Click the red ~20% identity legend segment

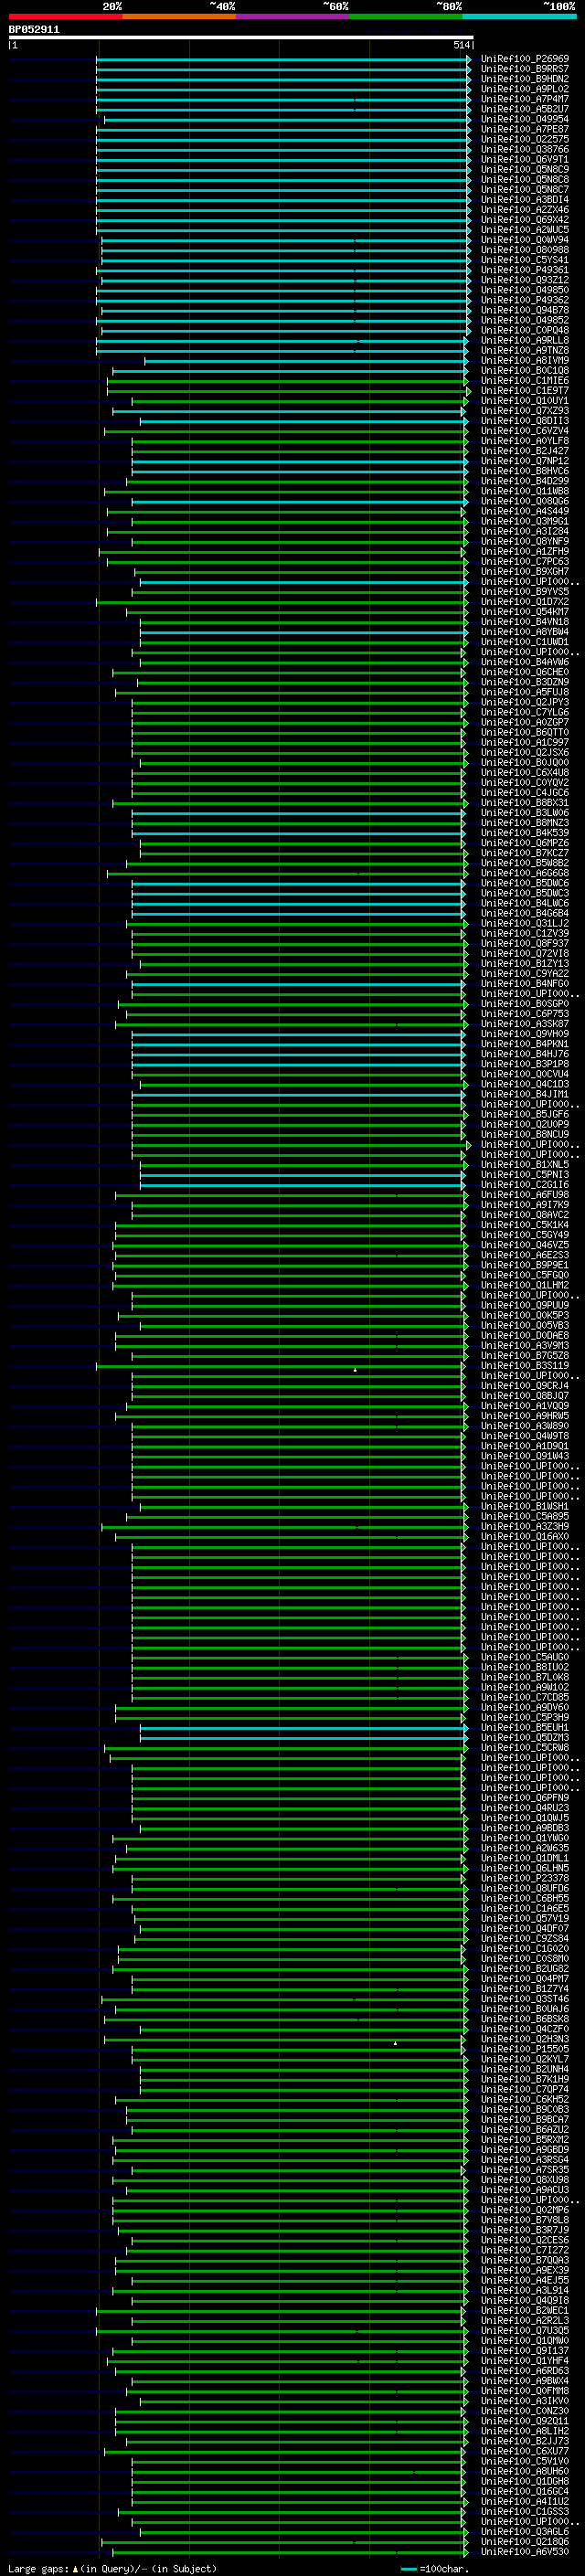(x=65, y=16)
